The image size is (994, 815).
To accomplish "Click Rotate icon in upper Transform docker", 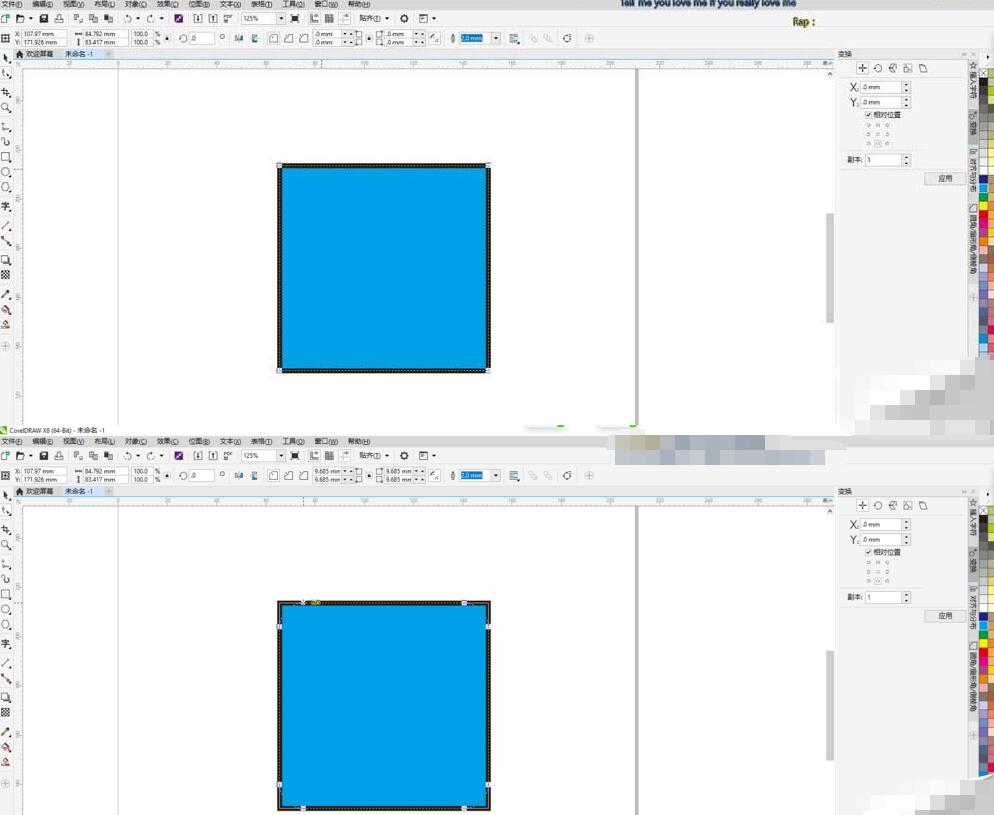I will (x=878, y=68).
